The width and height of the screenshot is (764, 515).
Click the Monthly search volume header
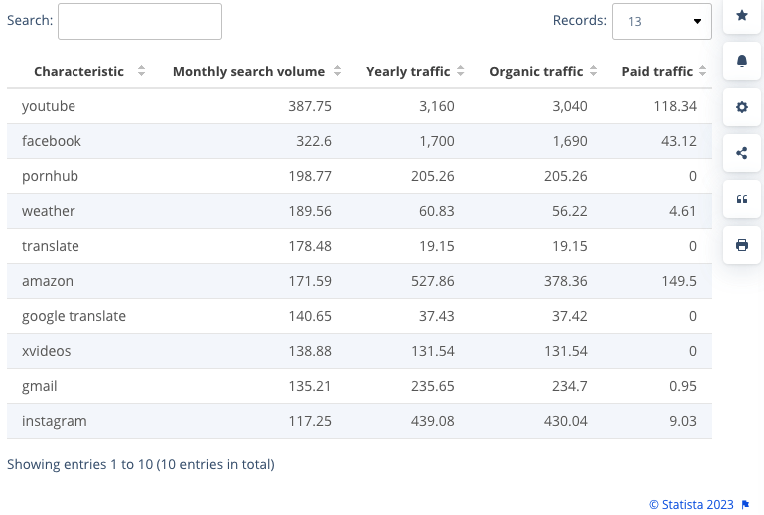[x=249, y=72]
